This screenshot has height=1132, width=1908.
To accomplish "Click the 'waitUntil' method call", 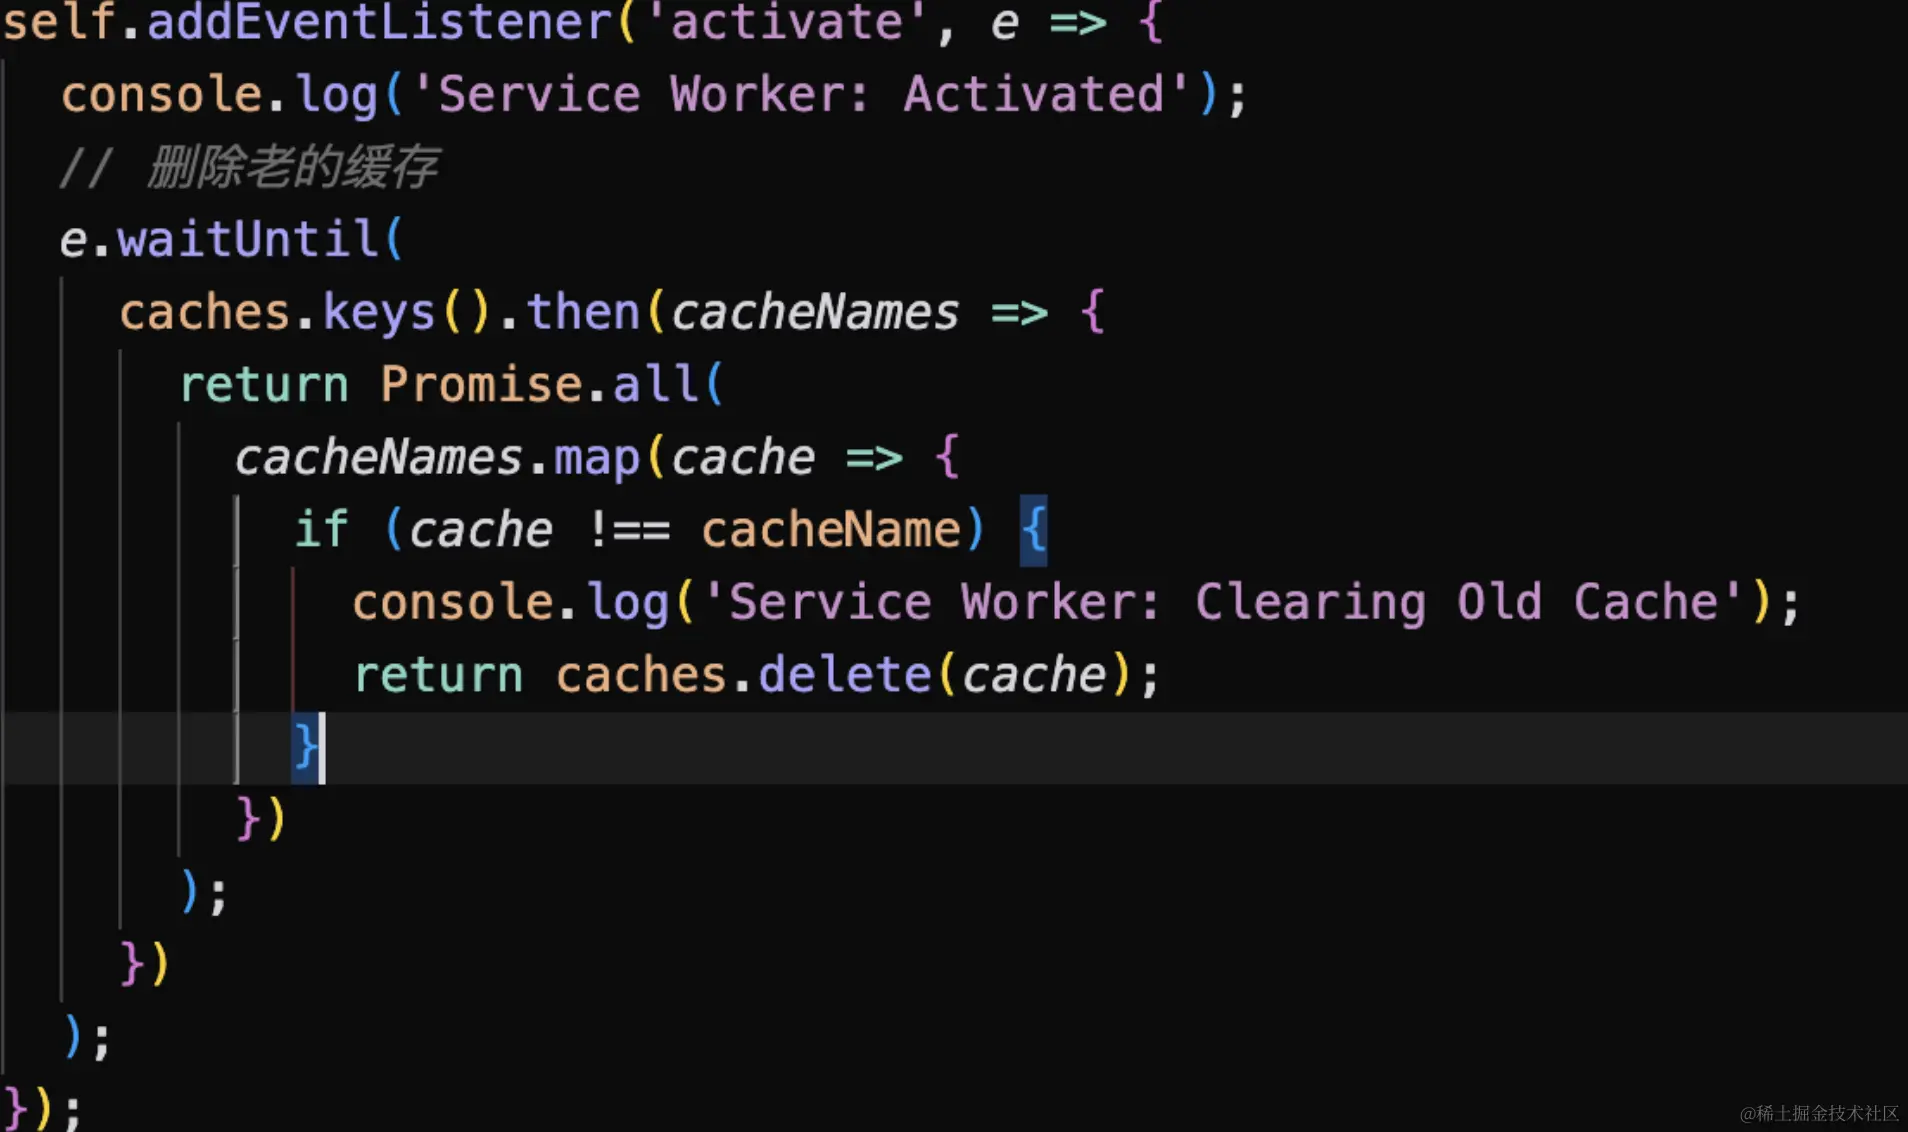I will 247,239.
